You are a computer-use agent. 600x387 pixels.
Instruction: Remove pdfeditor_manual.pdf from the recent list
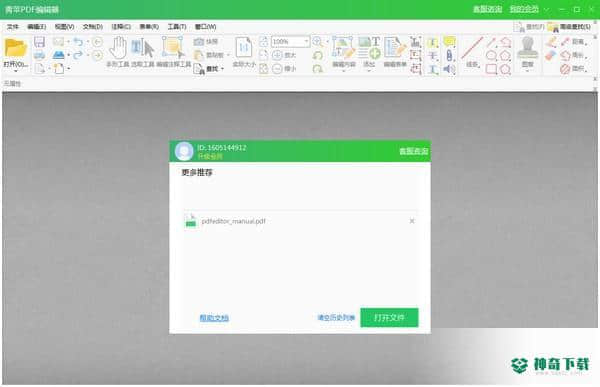(x=412, y=221)
